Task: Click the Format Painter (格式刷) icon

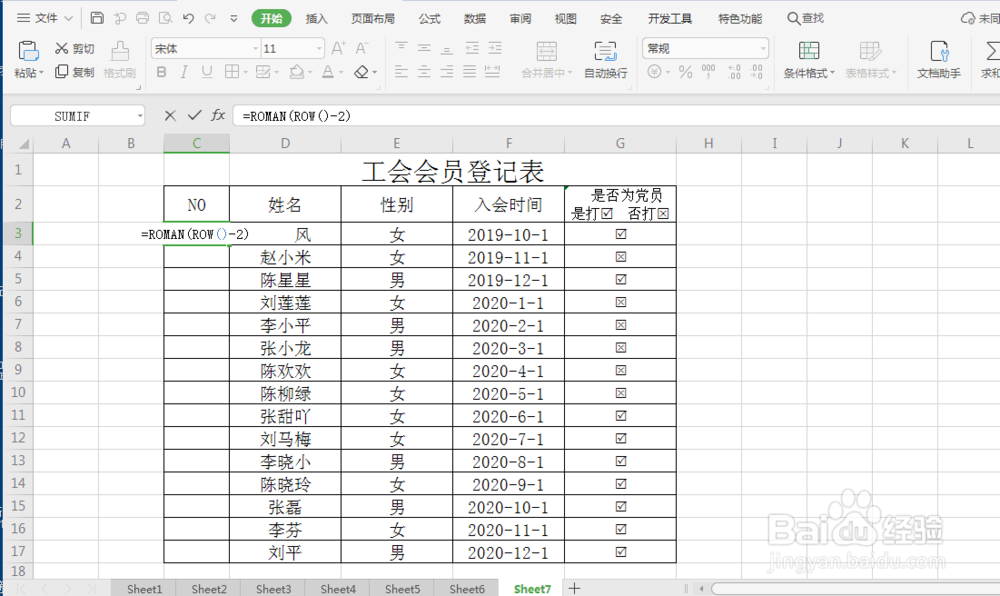Action: pyautogui.click(x=120, y=51)
